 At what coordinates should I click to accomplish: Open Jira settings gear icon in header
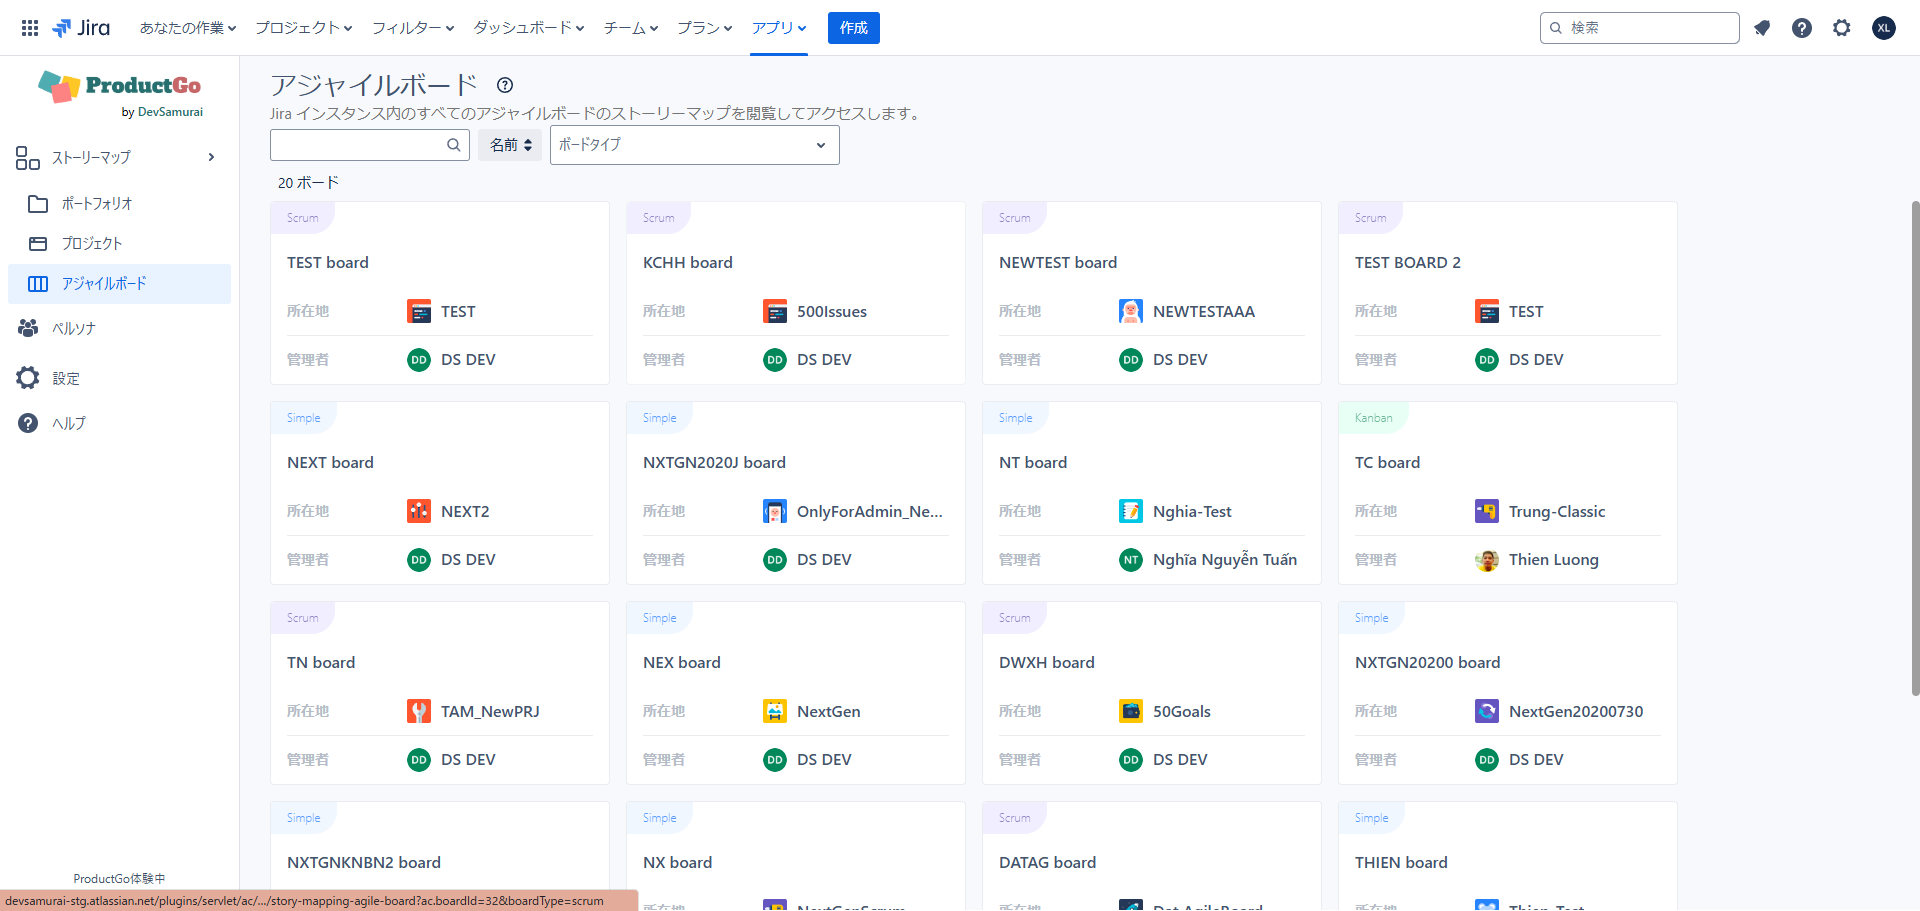click(1842, 28)
